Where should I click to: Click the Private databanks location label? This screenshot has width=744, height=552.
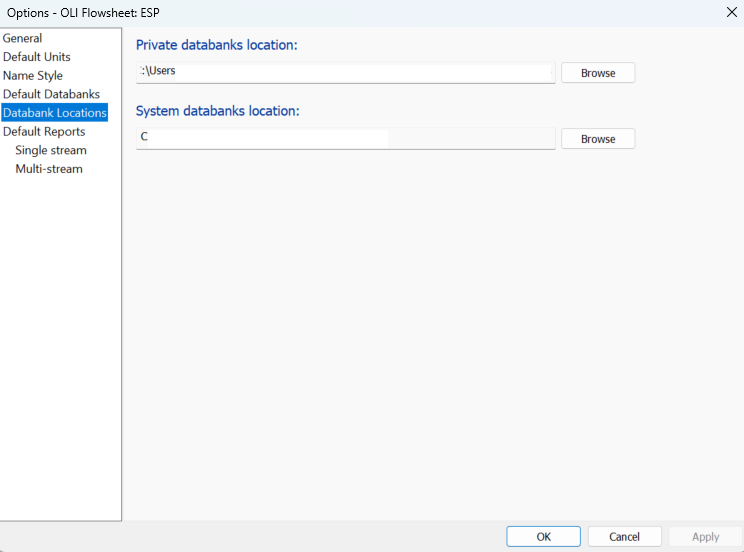[217, 45]
